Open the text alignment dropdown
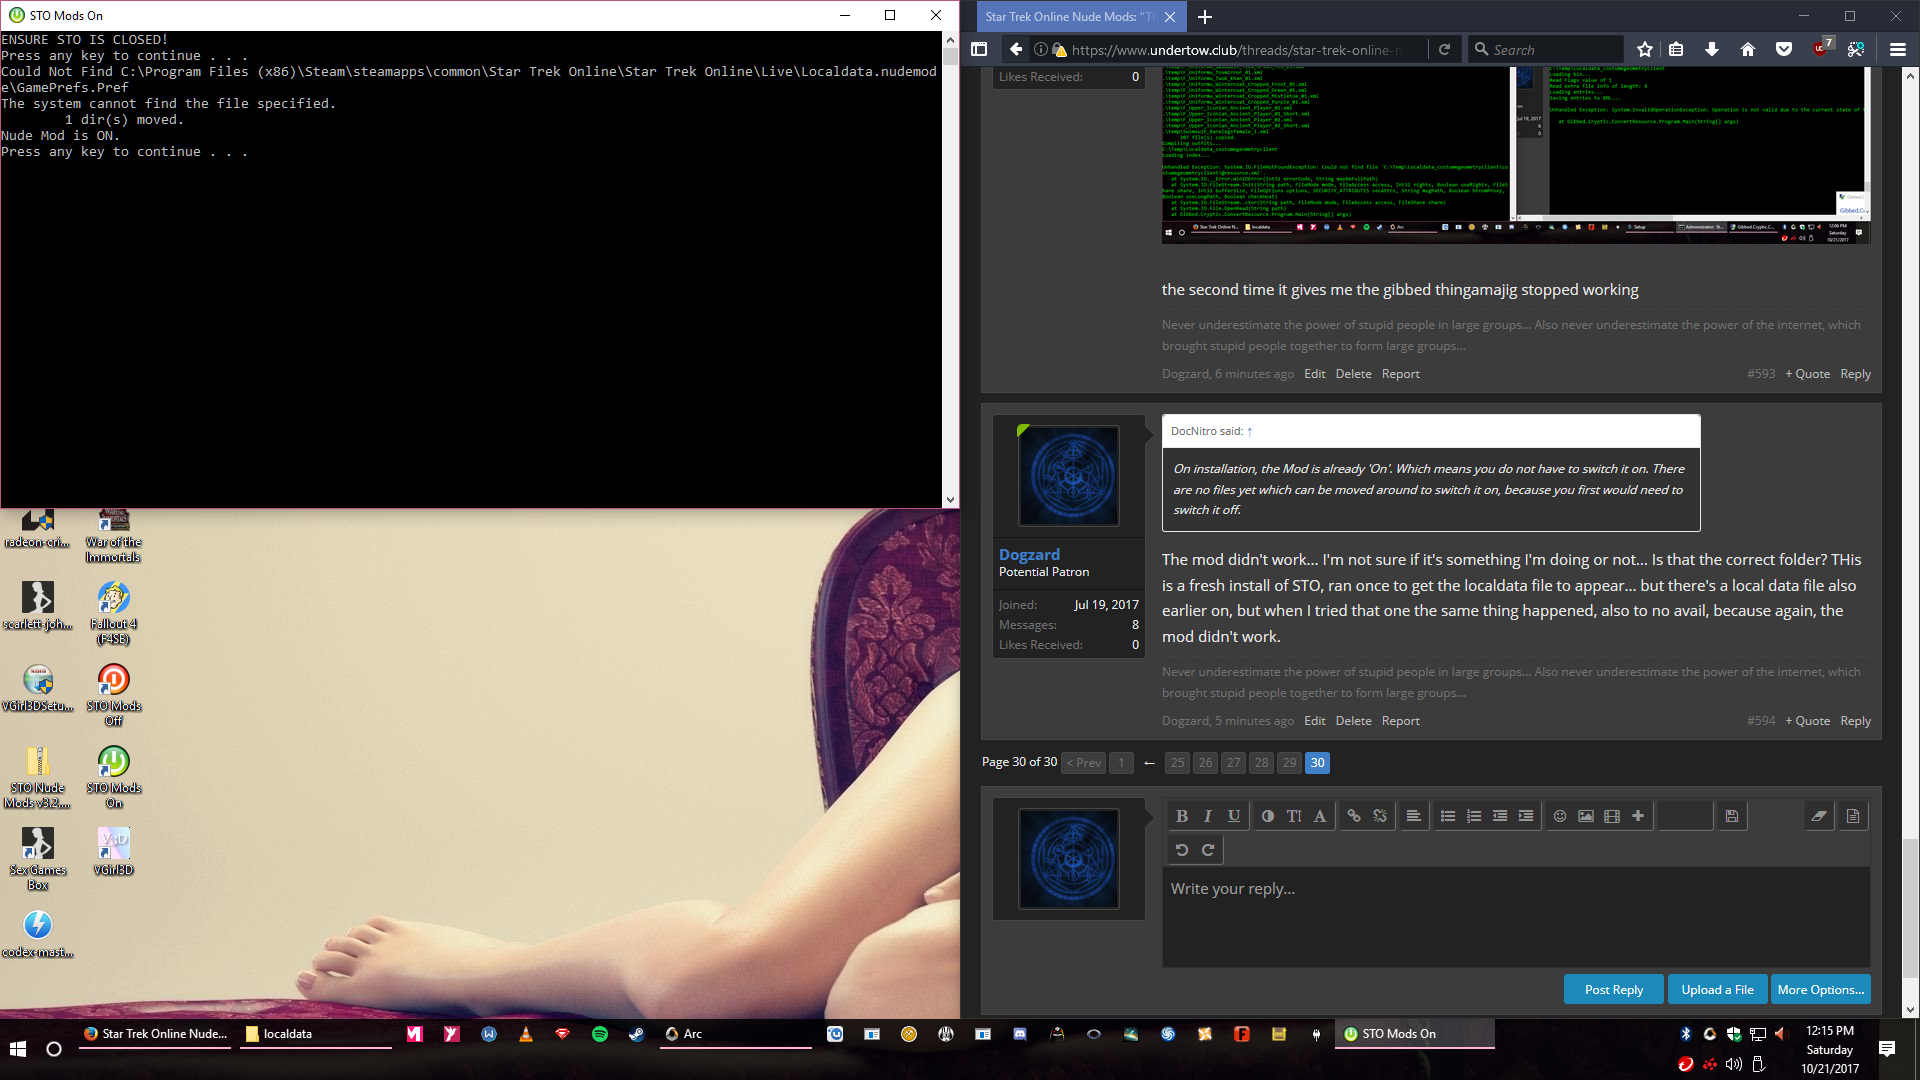 click(x=1414, y=816)
